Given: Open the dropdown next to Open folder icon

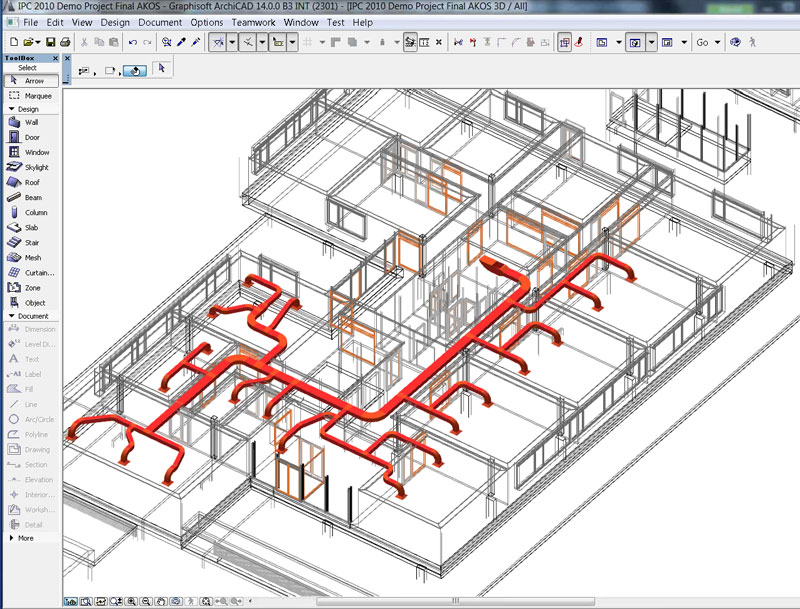Looking at the screenshot, I should point(38,42).
